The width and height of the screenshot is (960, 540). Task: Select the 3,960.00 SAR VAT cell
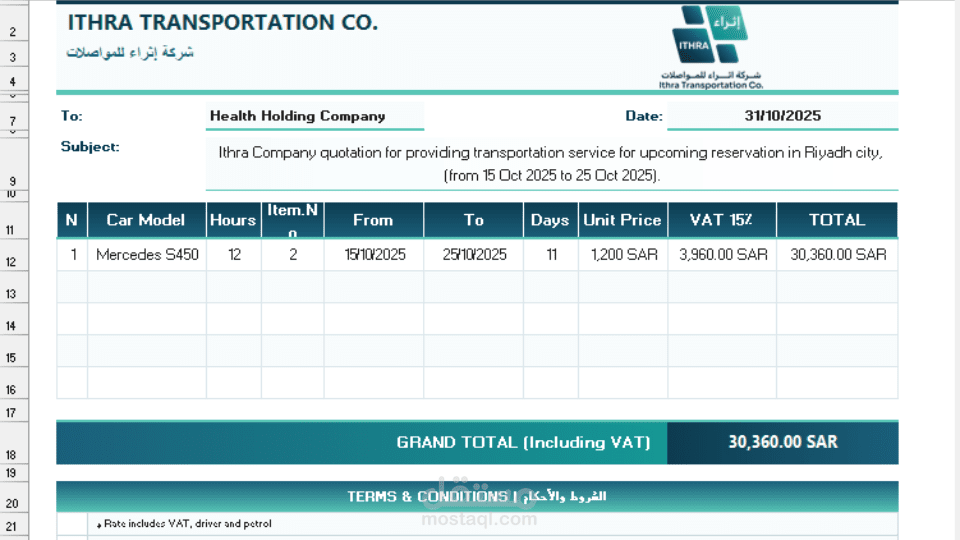pos(722,255)
